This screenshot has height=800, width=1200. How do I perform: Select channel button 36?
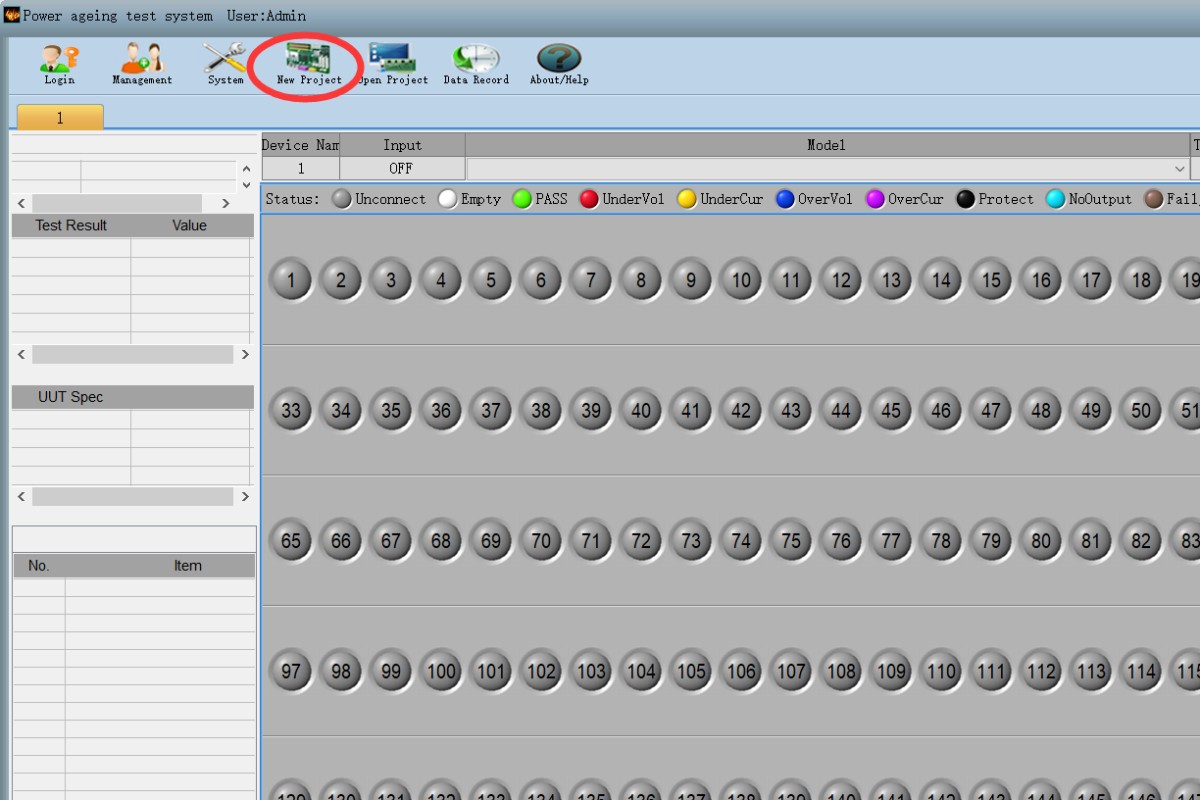click(x=441, y=410)
